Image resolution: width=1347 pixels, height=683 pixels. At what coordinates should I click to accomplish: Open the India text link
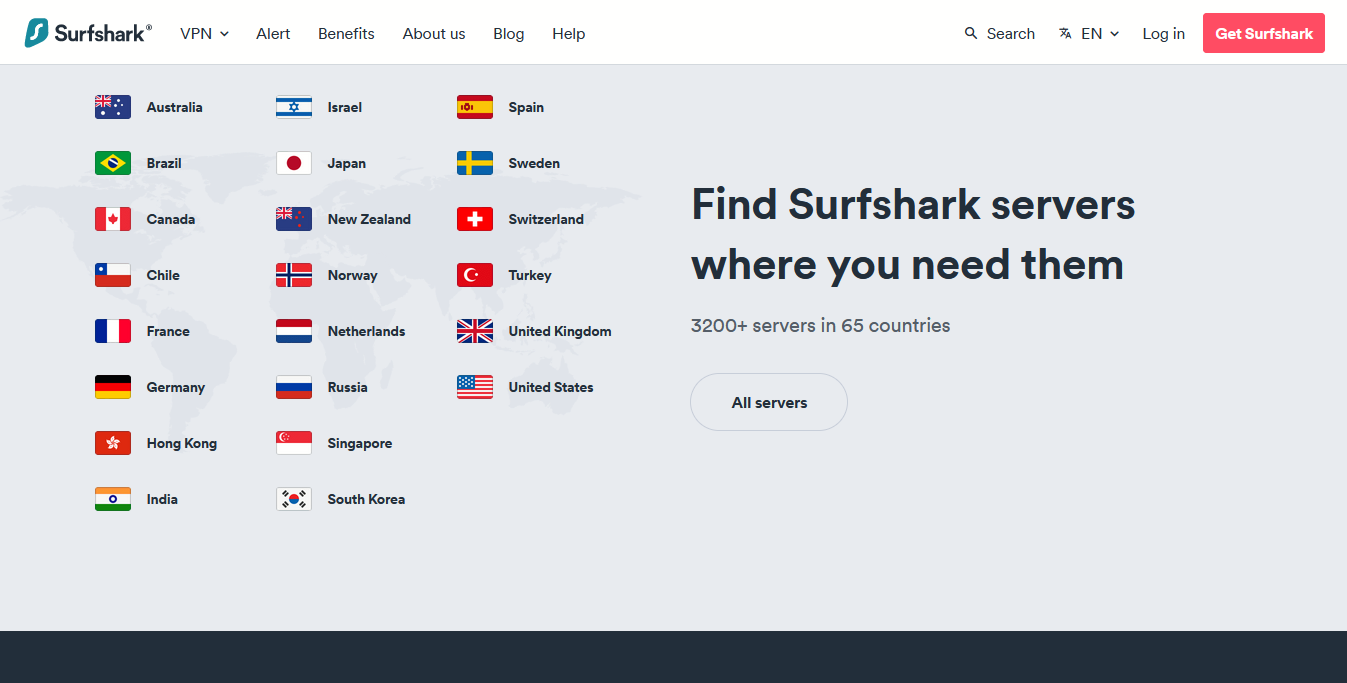[x=162, y=499]
